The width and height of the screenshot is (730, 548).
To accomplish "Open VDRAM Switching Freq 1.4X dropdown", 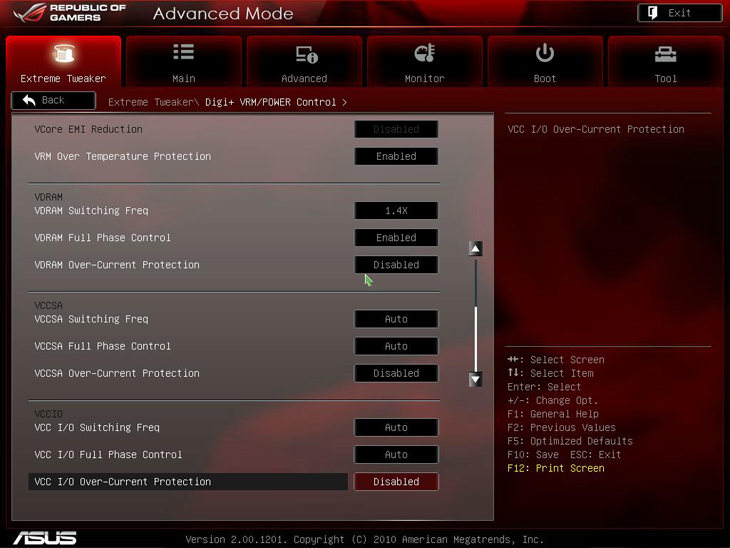I will coord(396,211).
